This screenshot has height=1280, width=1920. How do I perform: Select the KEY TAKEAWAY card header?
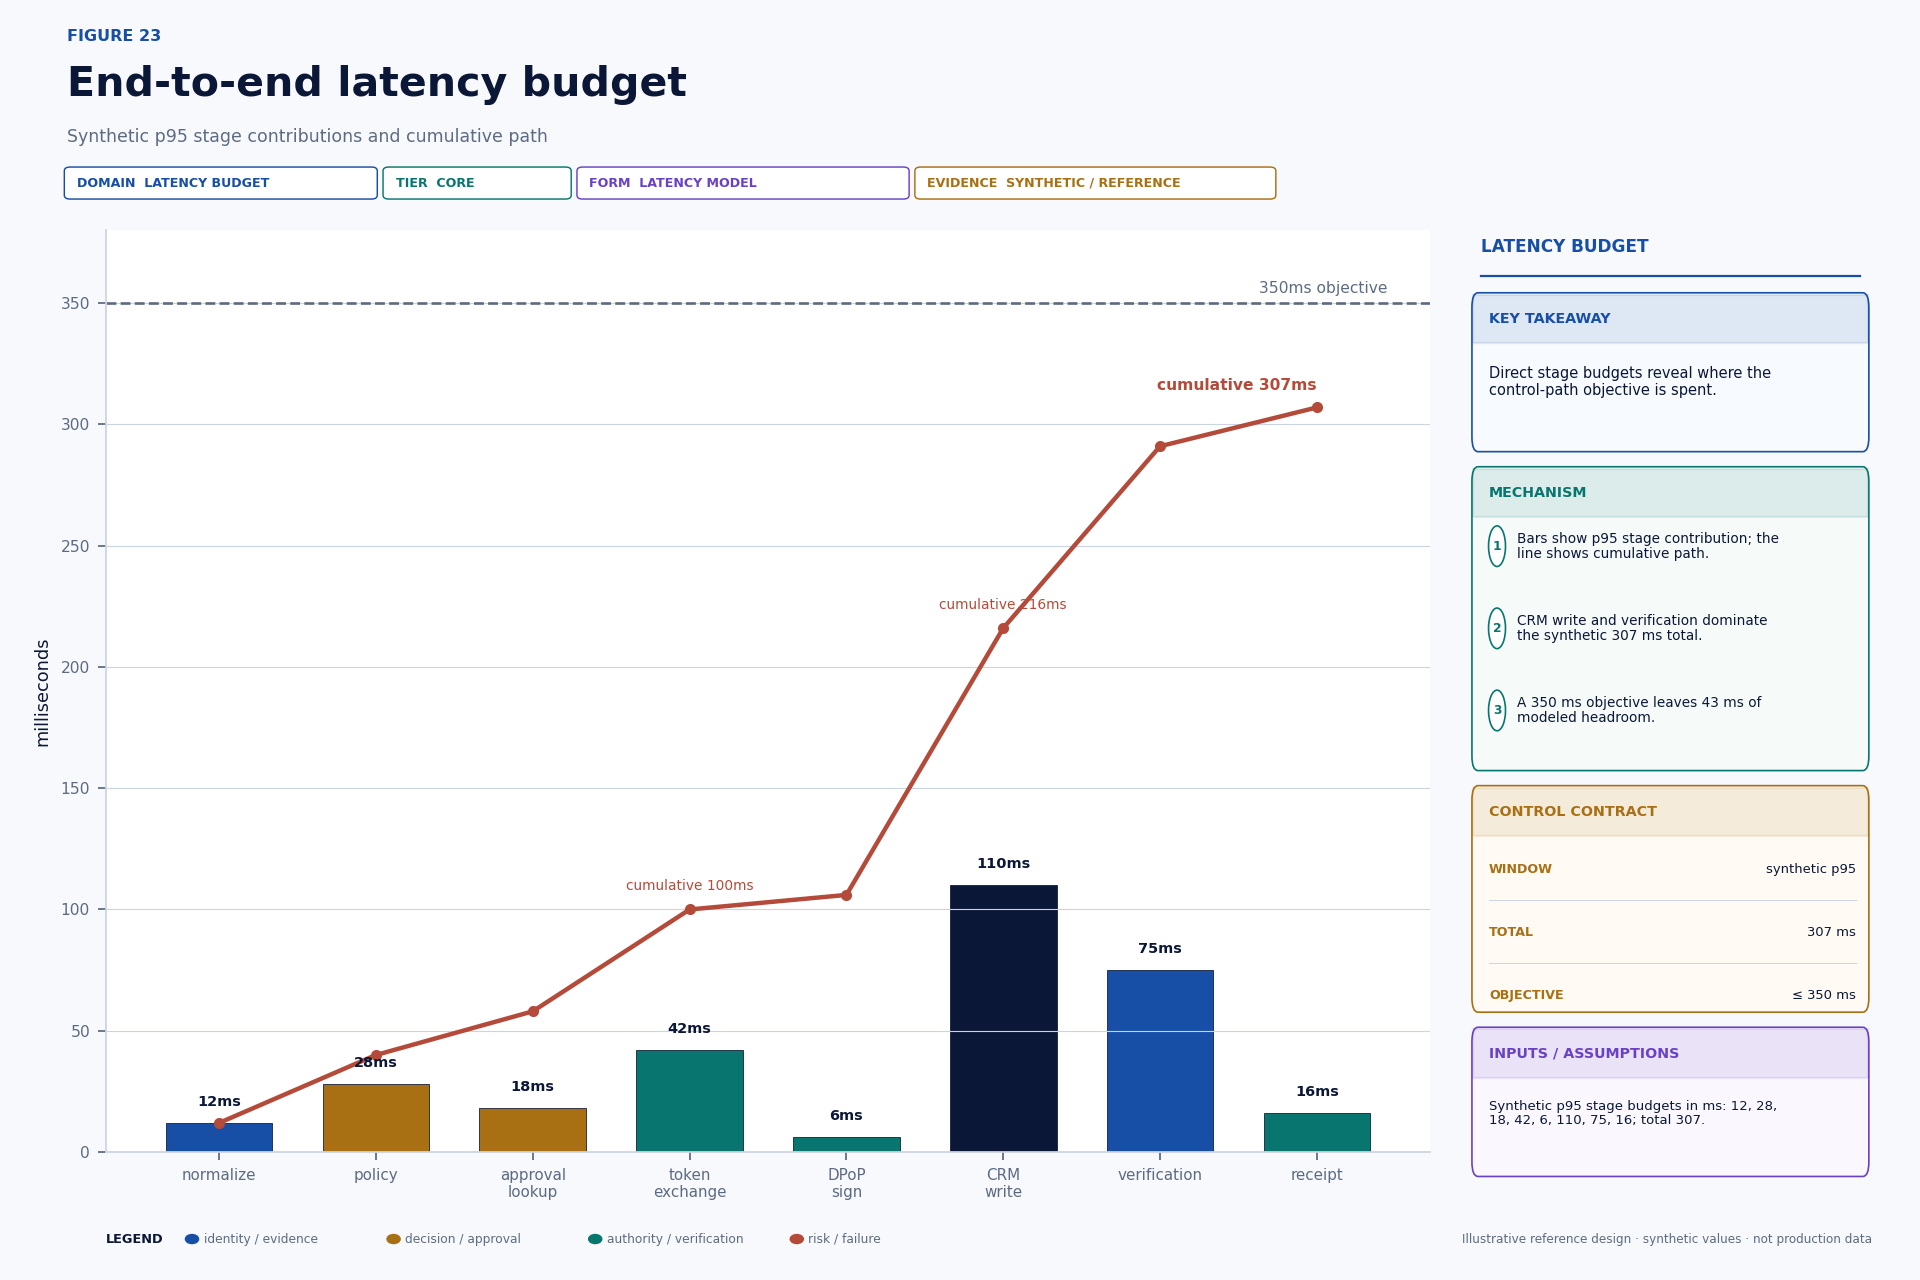1670,319
